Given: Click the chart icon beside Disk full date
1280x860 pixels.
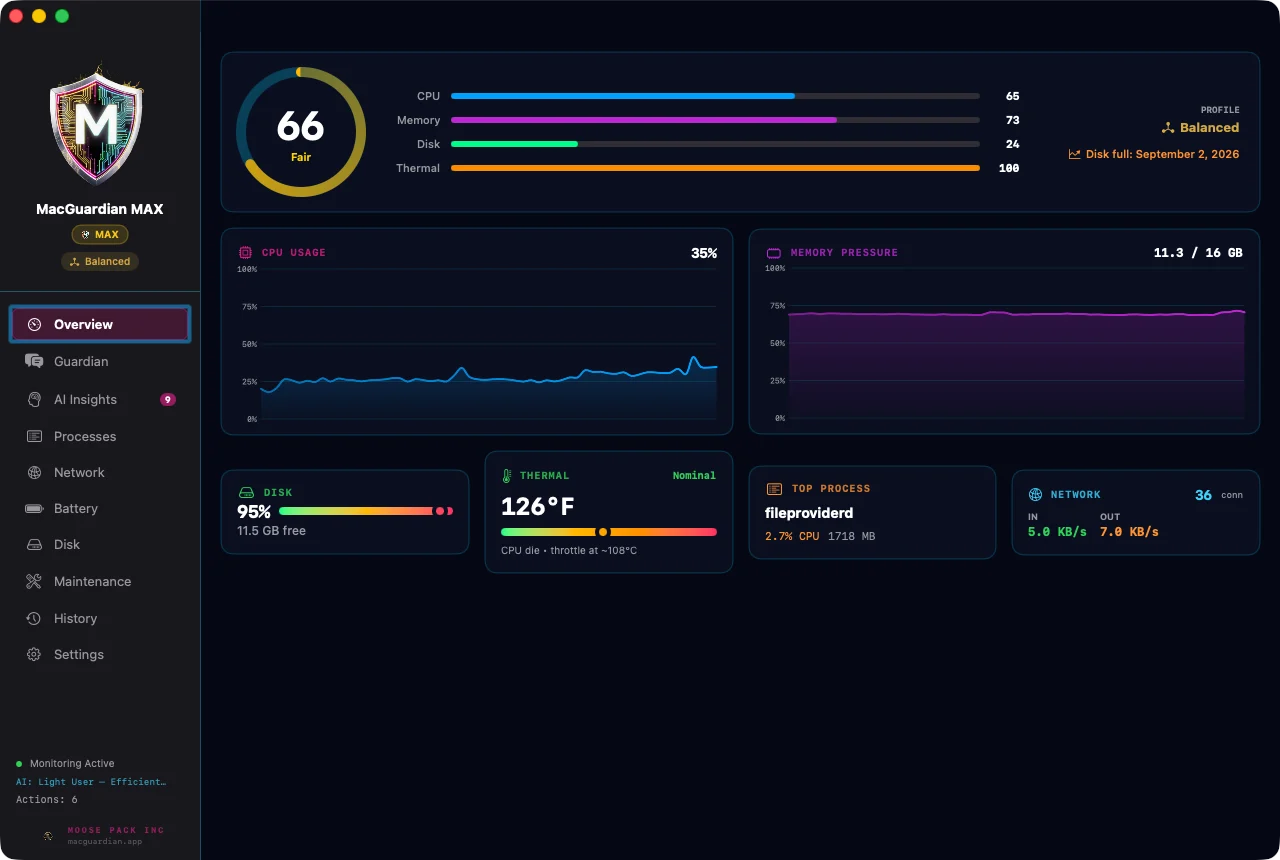Looking at the screenshot, I should [x=1074, y=154].
